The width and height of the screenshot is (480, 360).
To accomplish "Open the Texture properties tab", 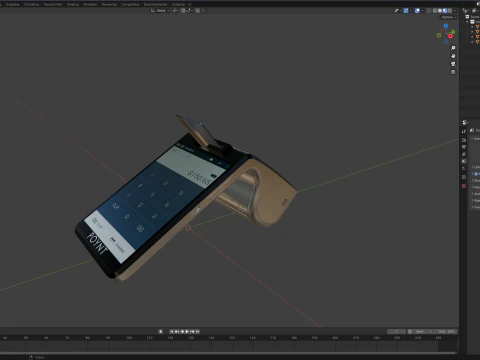I will [464, 186].
